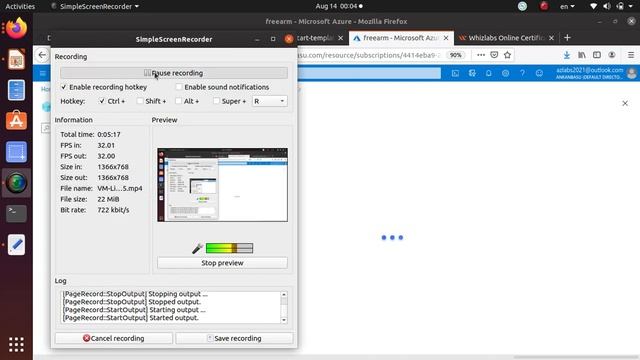Open Azure directory and subscription filter icon
The width and height of the screenshot is (640, 360).
click(x=472, y=73)
